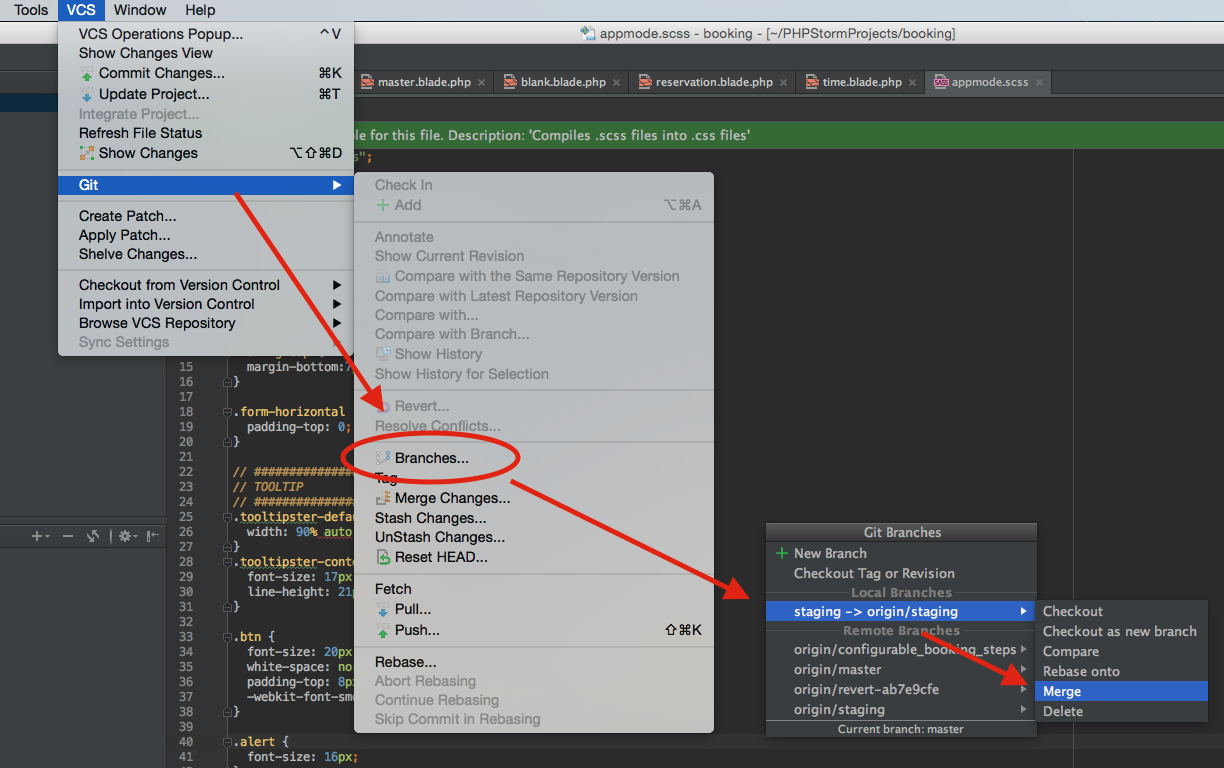
Task: Click the minus remove icon in left panel
Action: (x=68, y=536)
